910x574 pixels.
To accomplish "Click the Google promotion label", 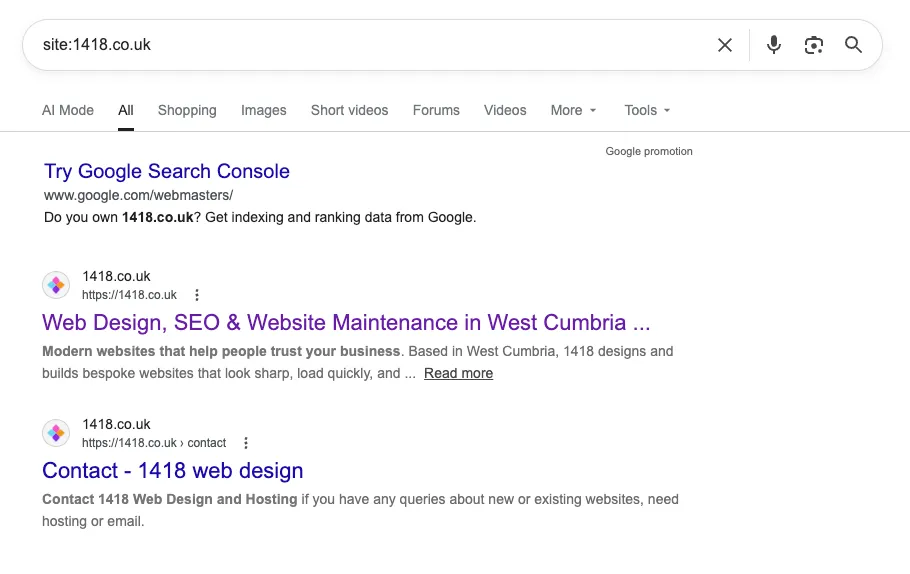I will 649,151.
